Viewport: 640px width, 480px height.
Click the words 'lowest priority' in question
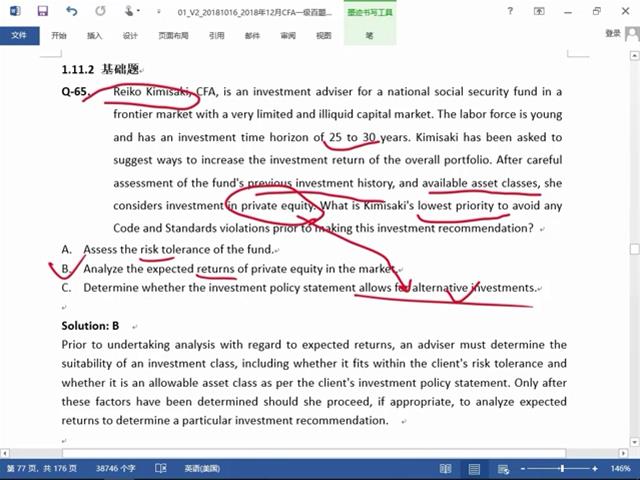(x=456, y=206)
